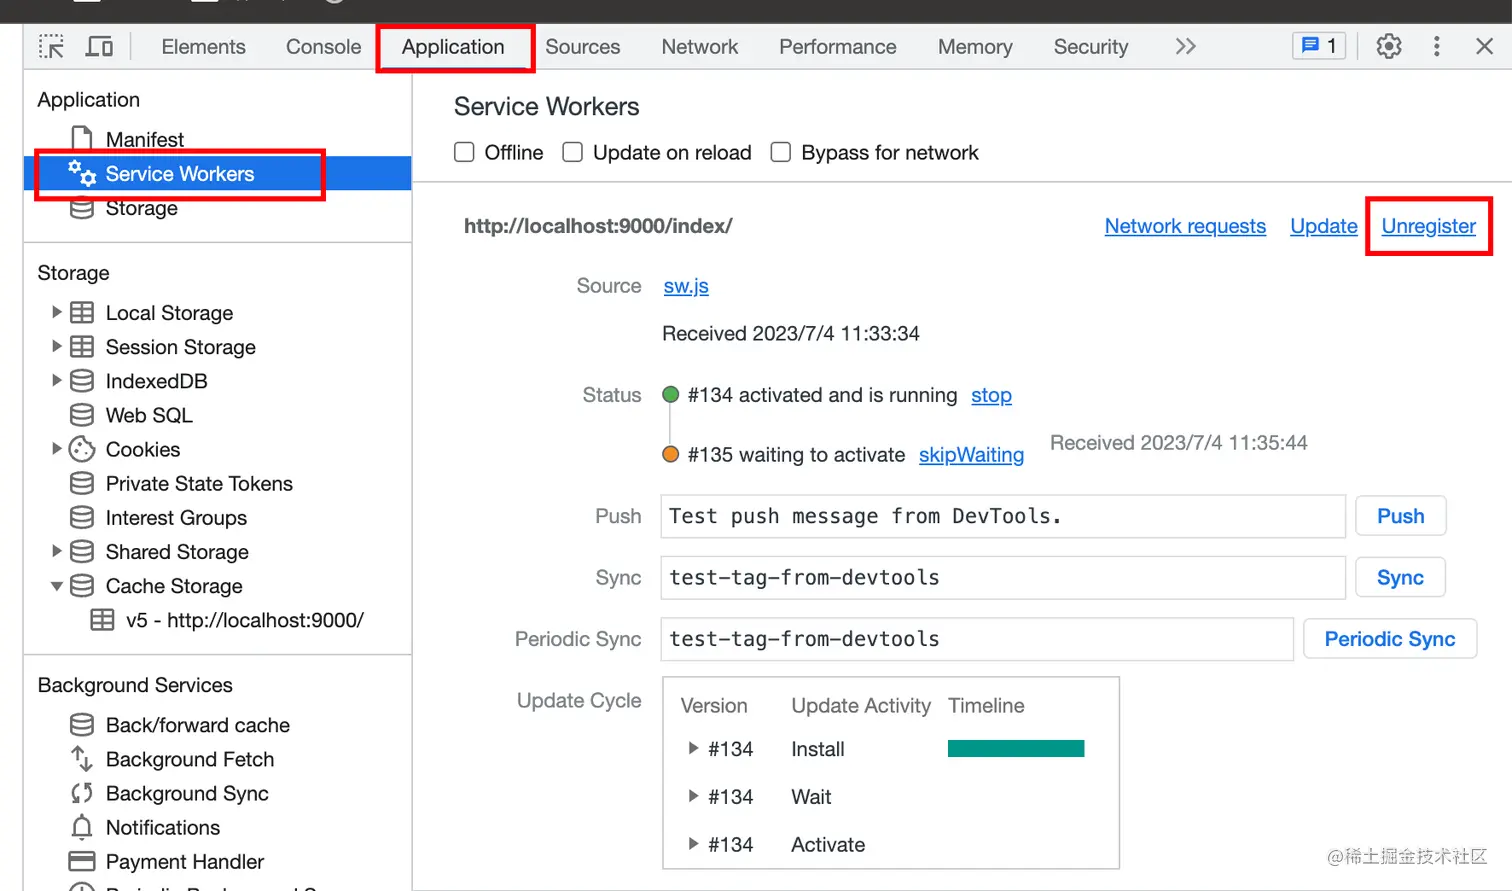Switch to the Security tab
The height and width of the screenshot is (891, 1512).
click(x=1090, y=47)
